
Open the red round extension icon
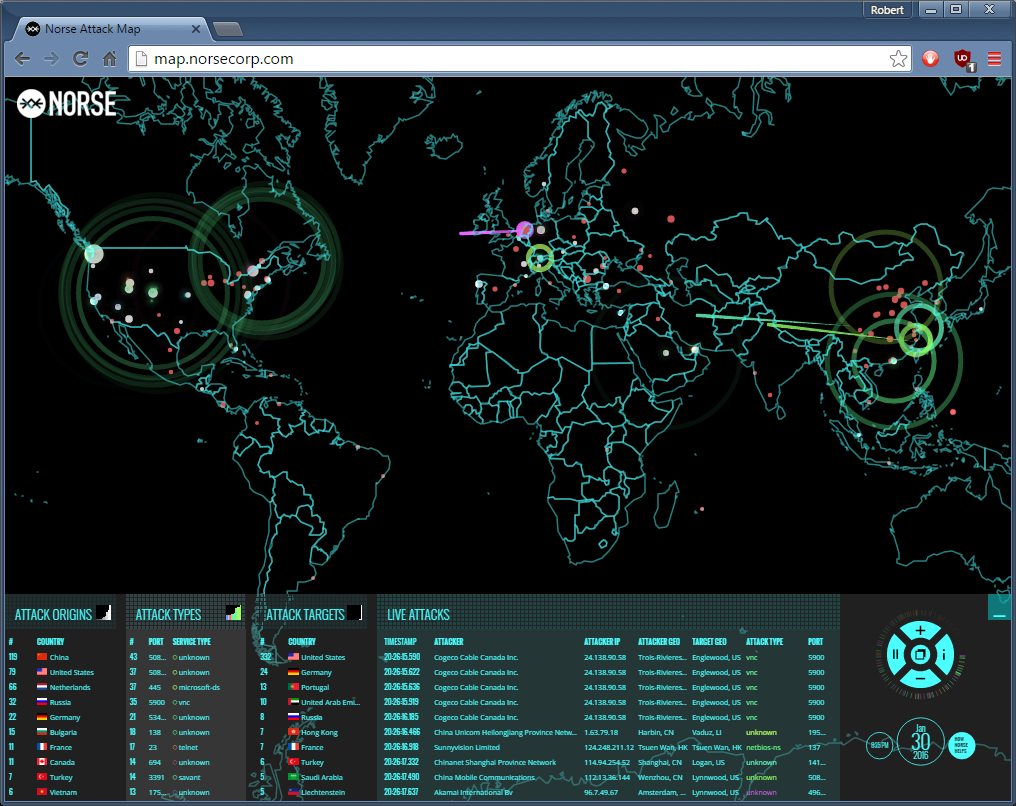pos(930,59)
